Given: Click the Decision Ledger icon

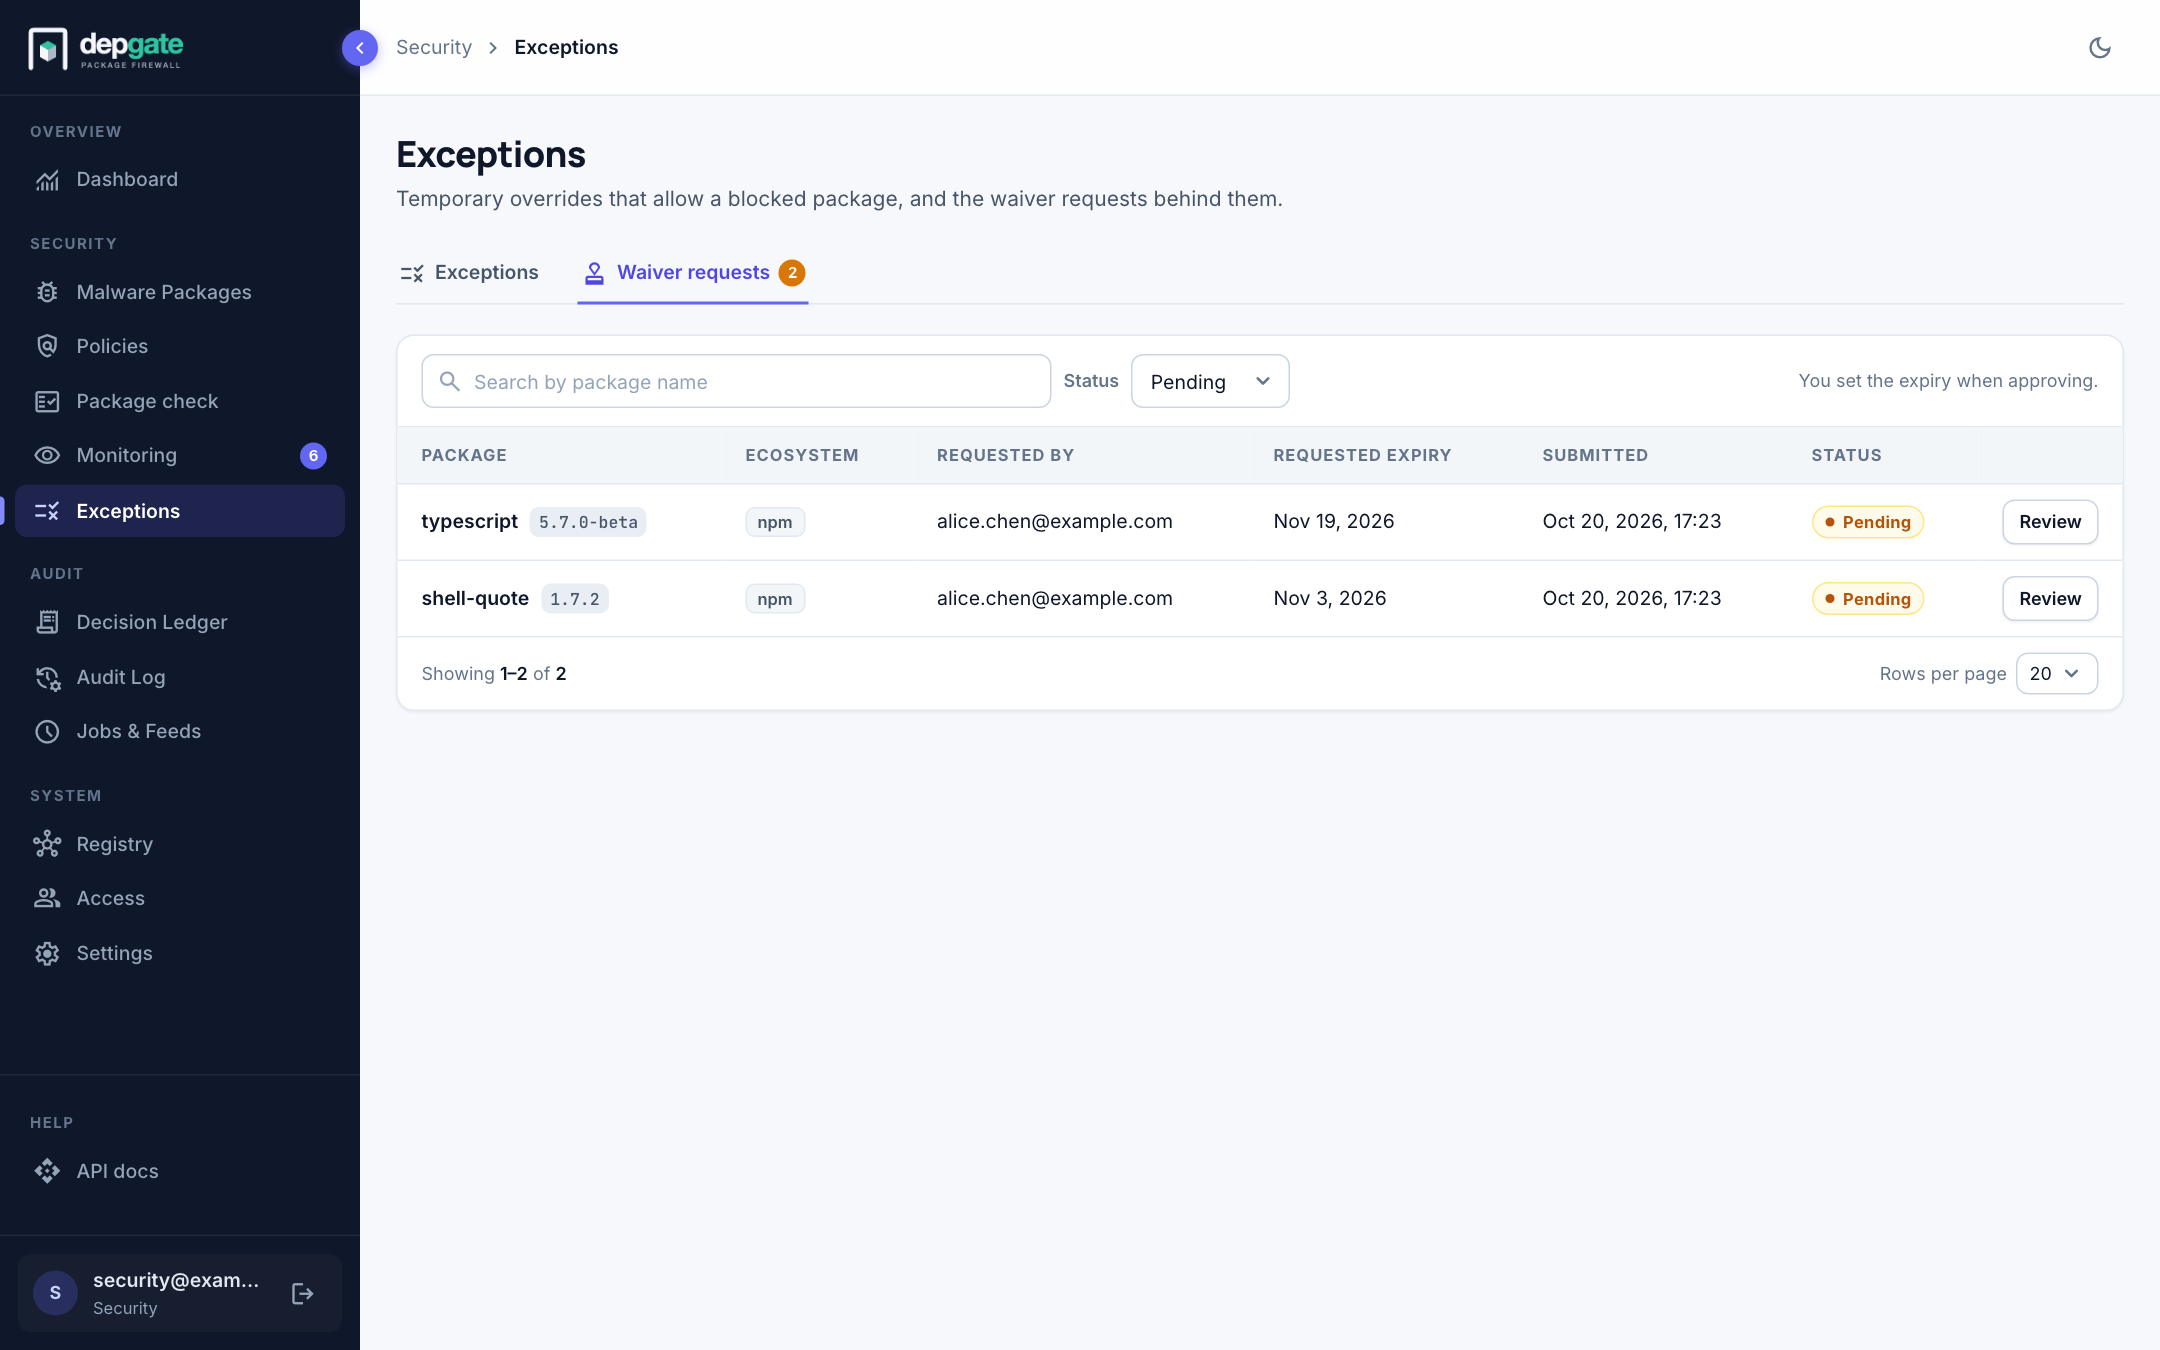Looking at the screenshot, I should point(47,622).
